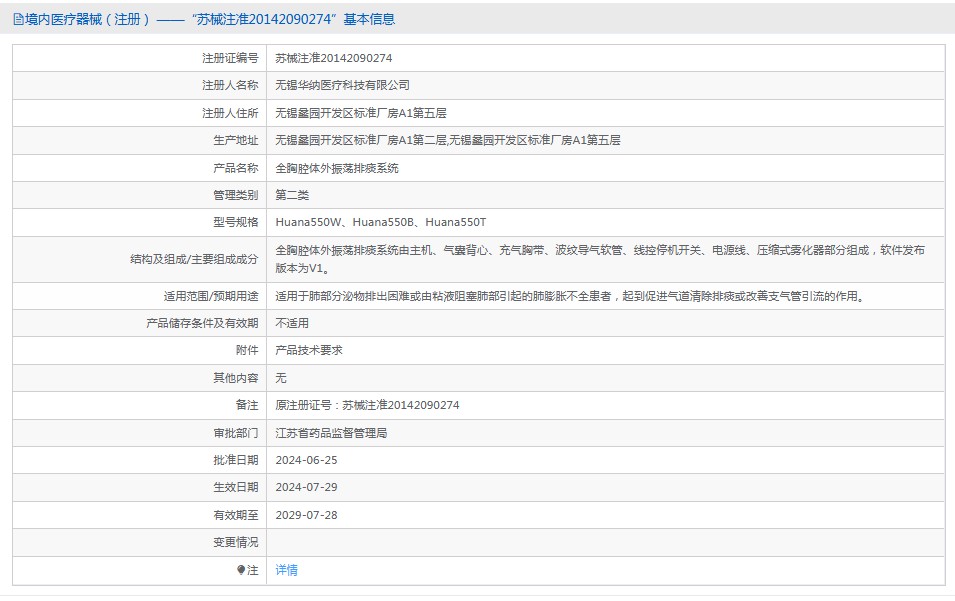Click the 注册人住所 label
Image resolution: width=955 pixels, height=601 pixels.
(230, 113)
